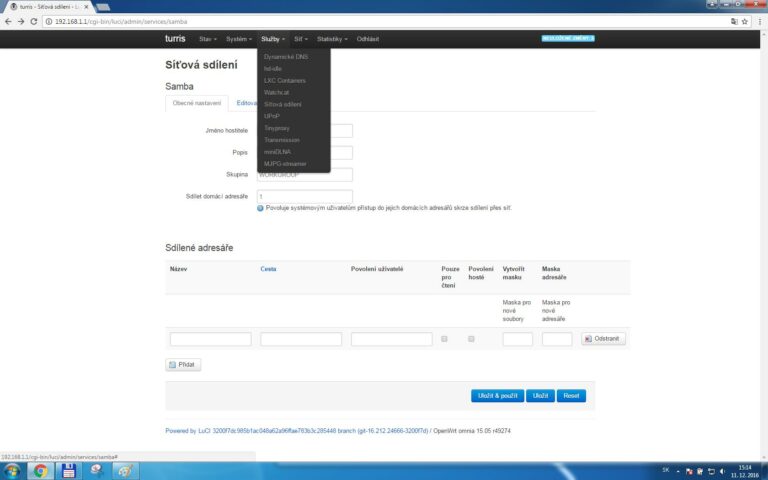The image size is (768, 480).
Task: Add a new share with Přidat
Action: pyautogui.click(x=183, y=364)
